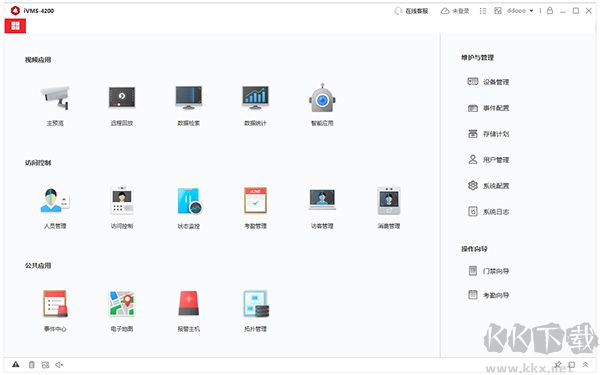Expand alarm panel with double chevron
Image resolution: width=600 pixels, height=375 pixels.
pos(585,365)
